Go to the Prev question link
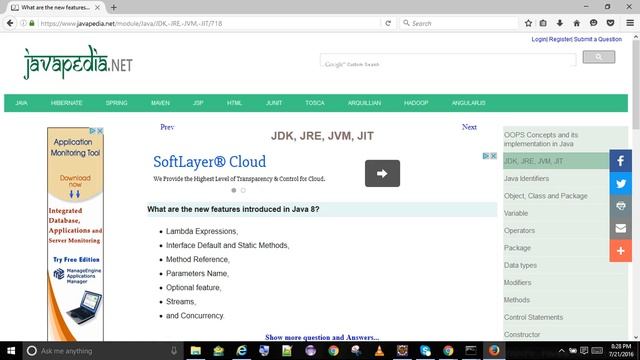Viewport: 640px width, 360px height. point(167,127)
